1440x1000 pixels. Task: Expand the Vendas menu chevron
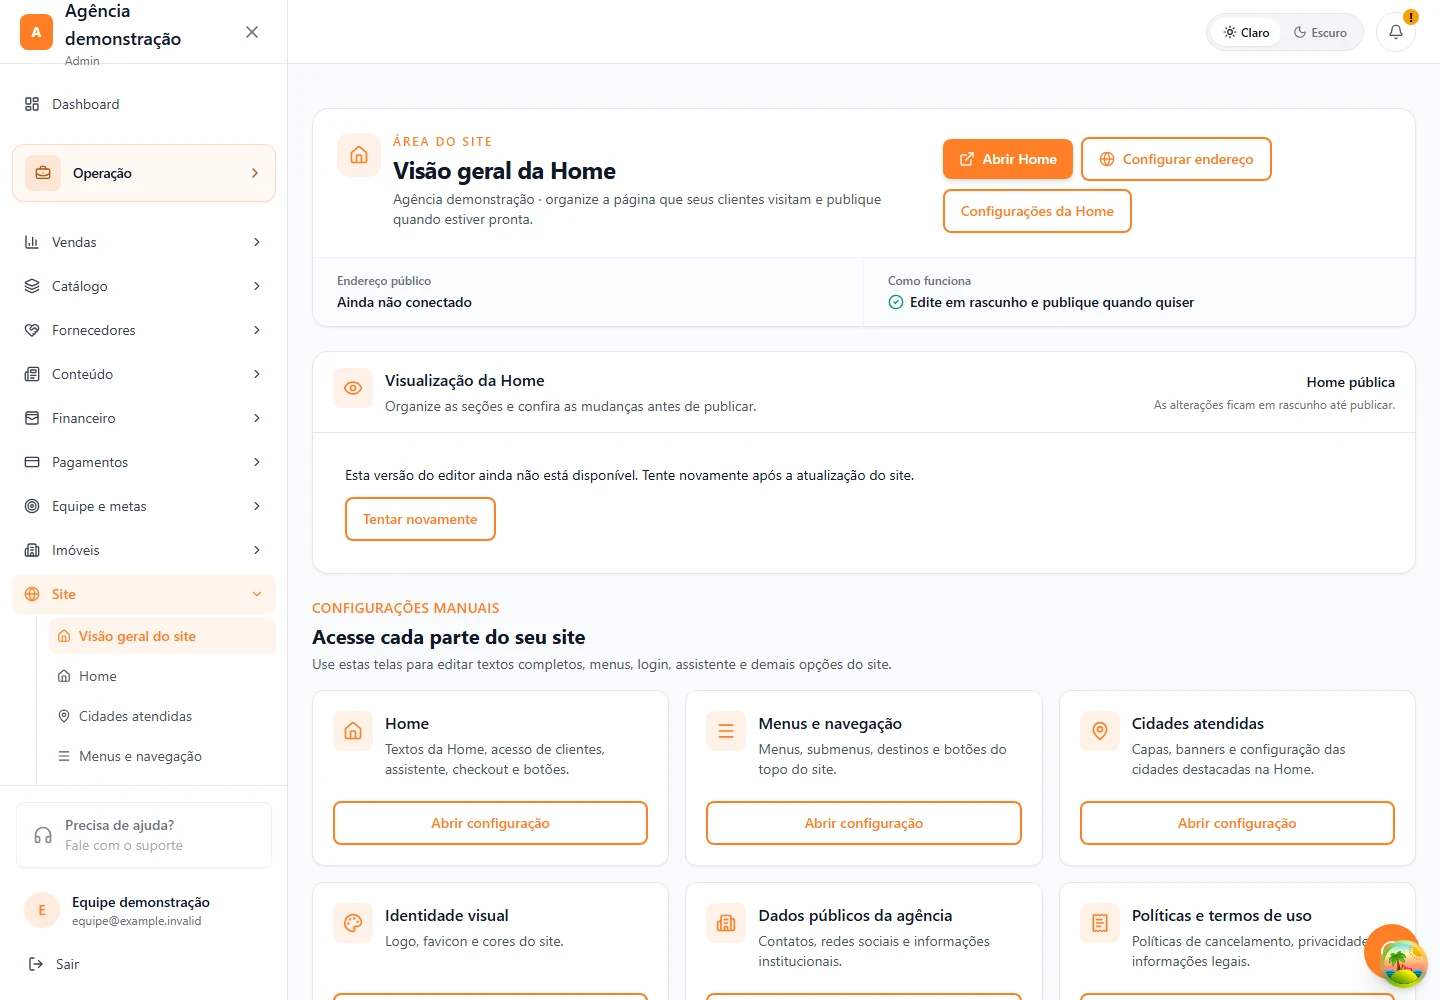pyautogui.click(x=257, y=242)
